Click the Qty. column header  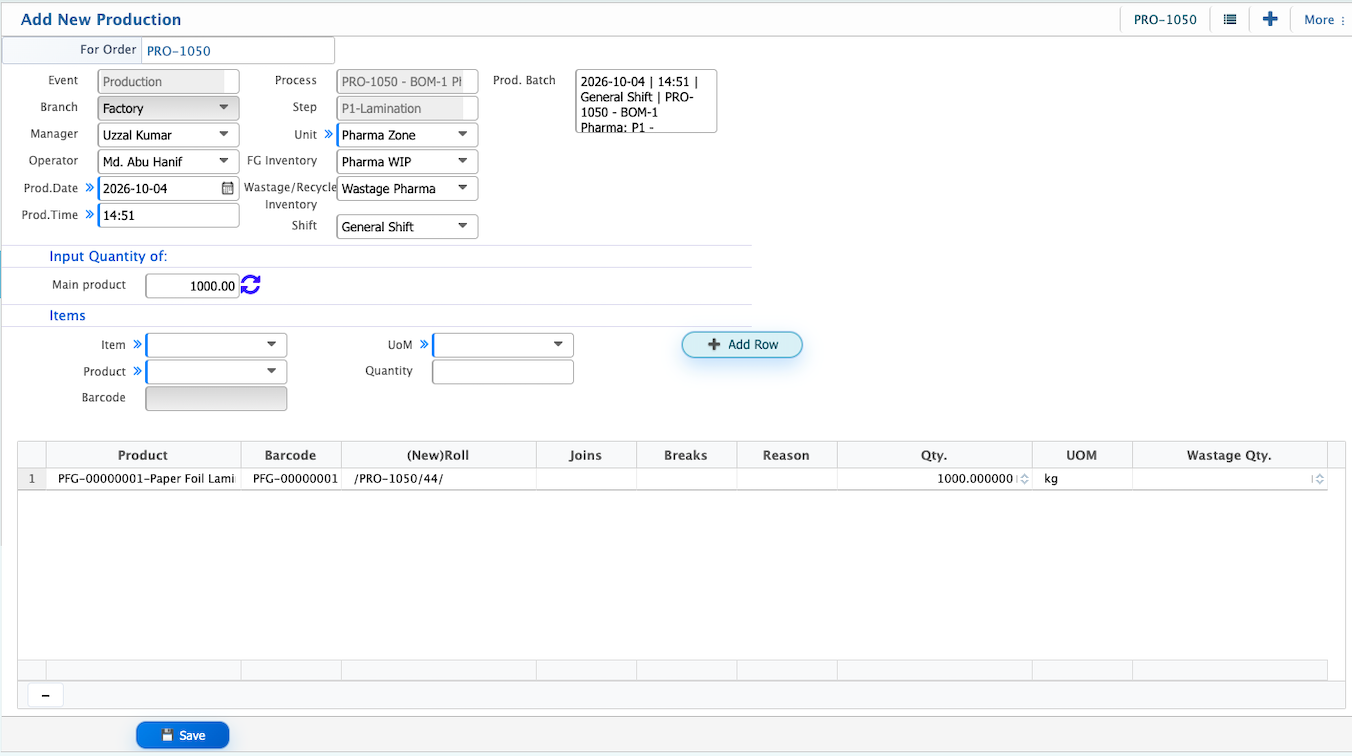934,455
